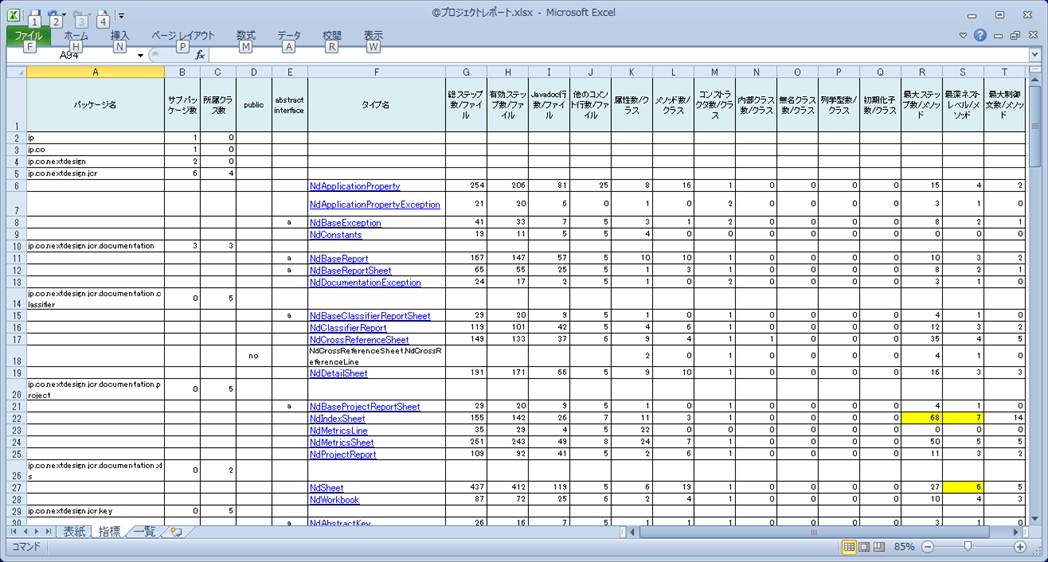Image resolution: width=1048 pixels, height=562 pixels.
Task: Click the Insert Worksheet tab icon
Action: pyautogui.click(x=176, y=532)
